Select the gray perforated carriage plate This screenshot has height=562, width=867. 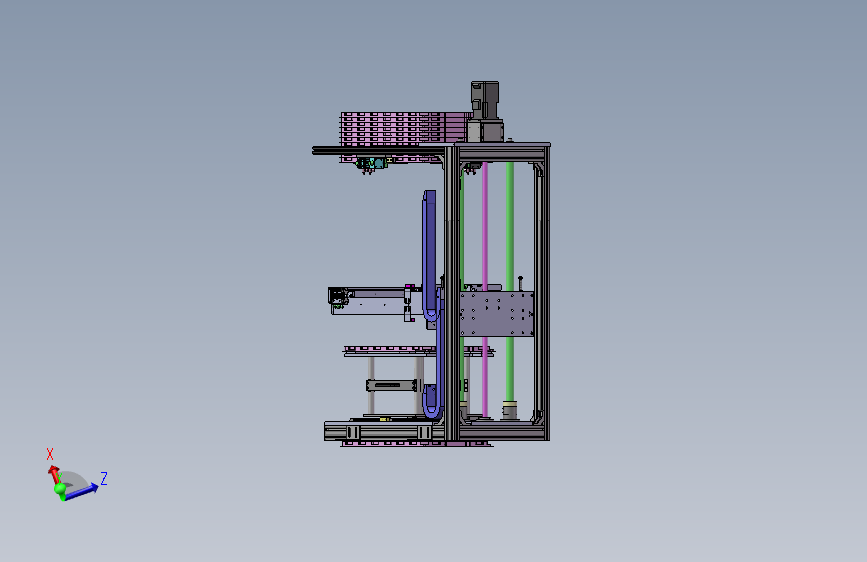click(497, 314)
